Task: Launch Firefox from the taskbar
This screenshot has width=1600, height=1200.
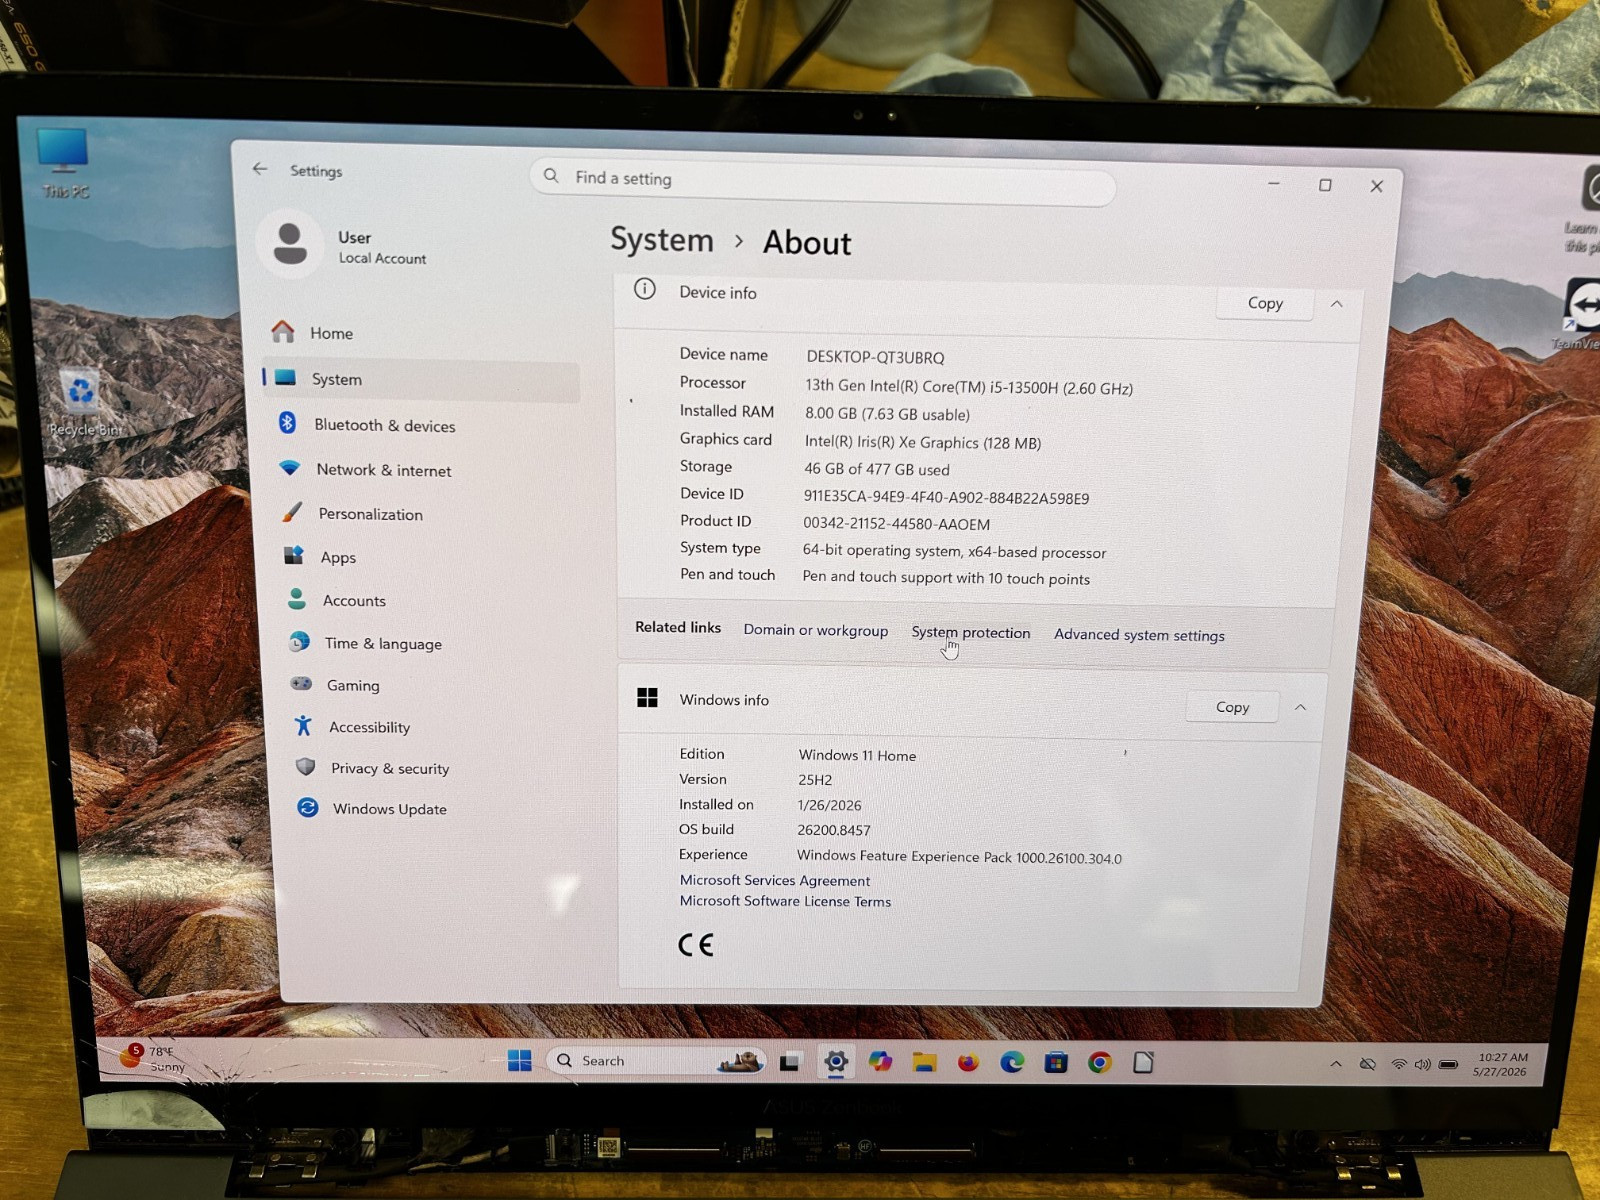Action: pyautogui.click(x=968, y=1062)
